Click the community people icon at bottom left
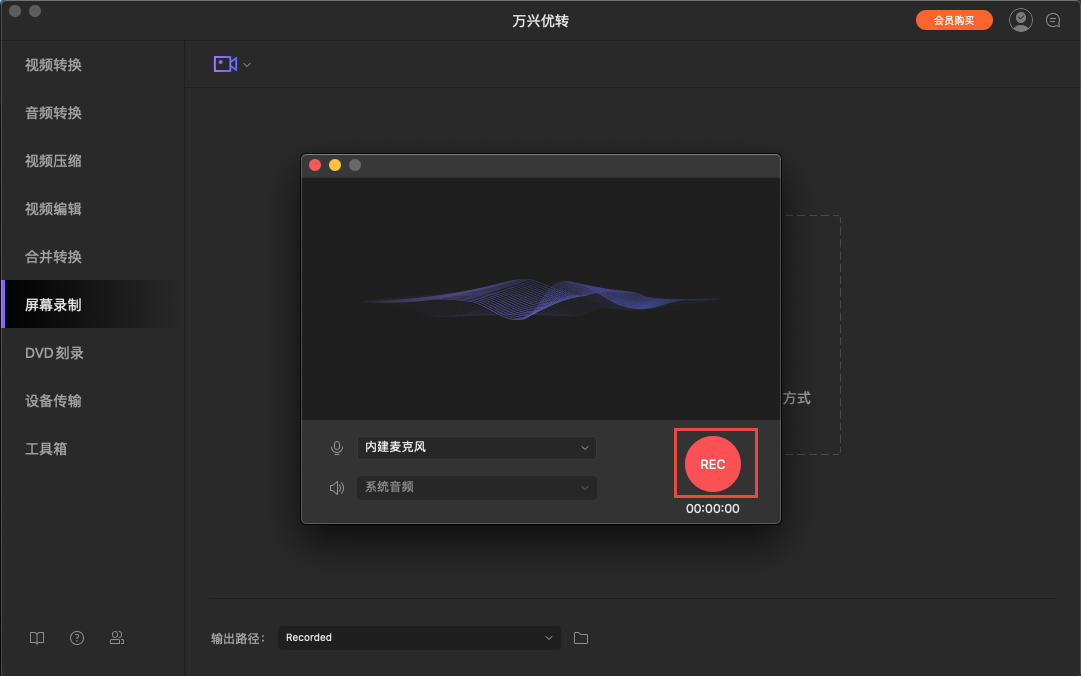 [x=117, y=637]
